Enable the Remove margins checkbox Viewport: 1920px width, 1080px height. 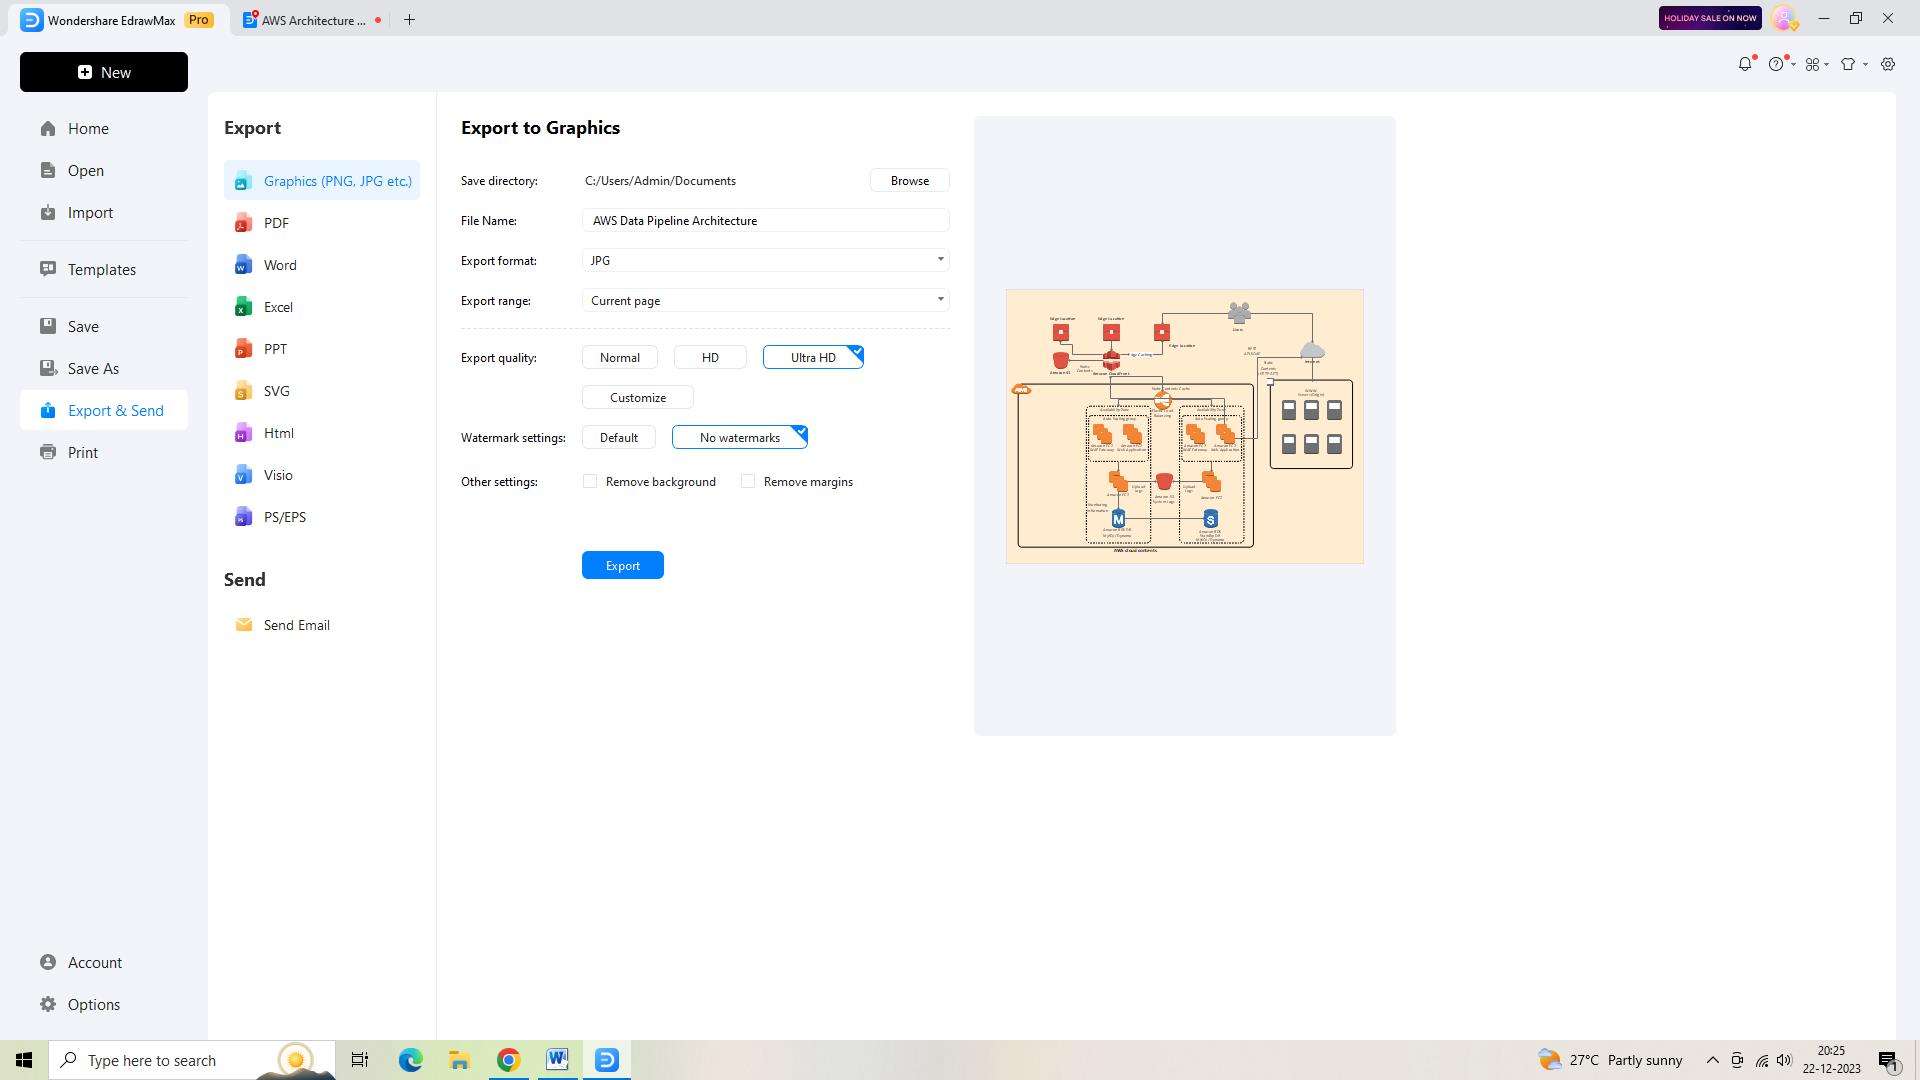(x=748, y=481)
